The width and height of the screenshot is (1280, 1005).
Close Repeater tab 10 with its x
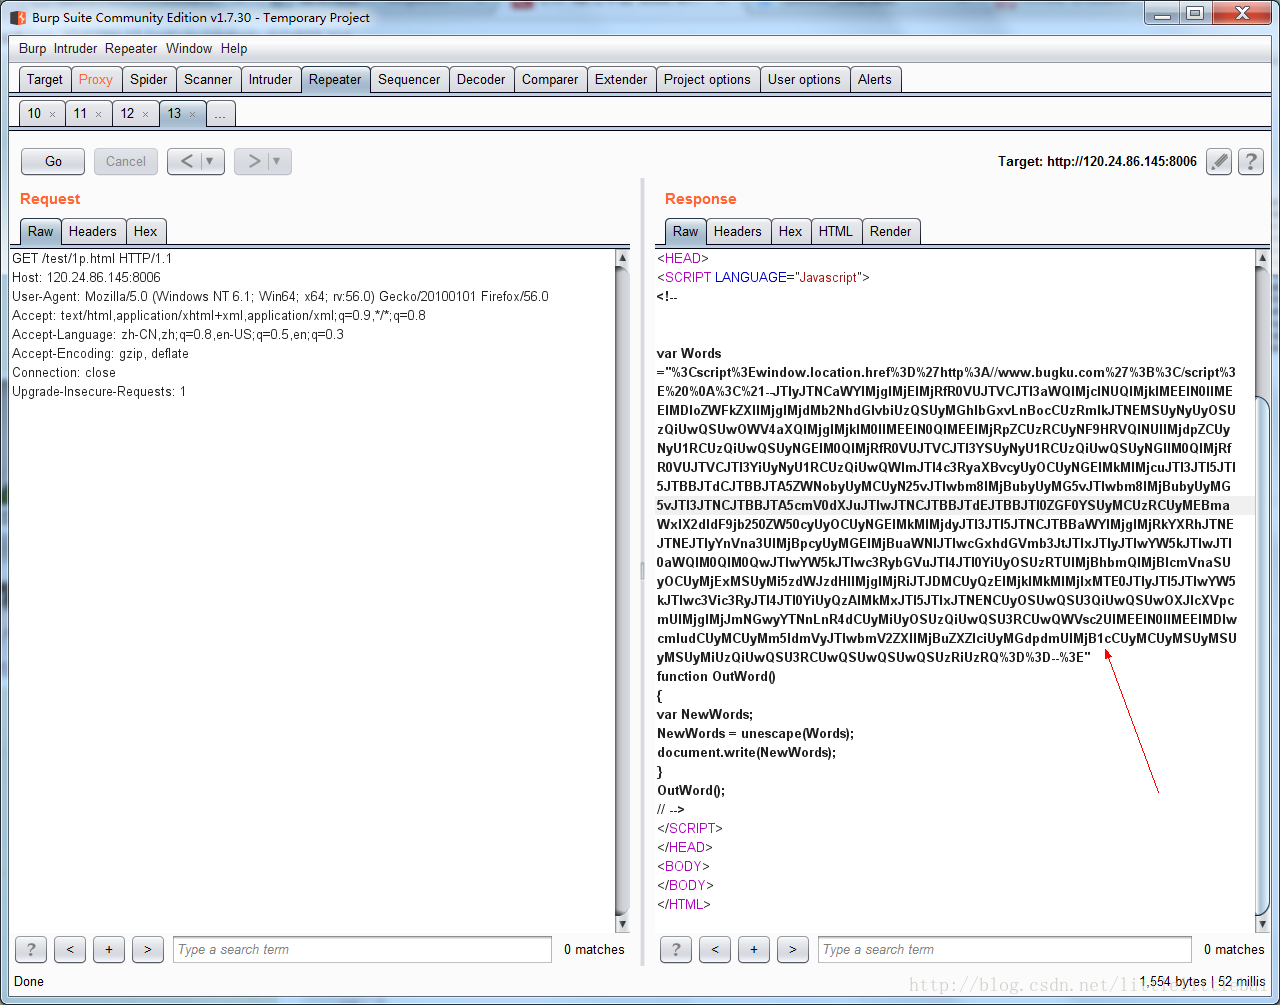point(53,114)
